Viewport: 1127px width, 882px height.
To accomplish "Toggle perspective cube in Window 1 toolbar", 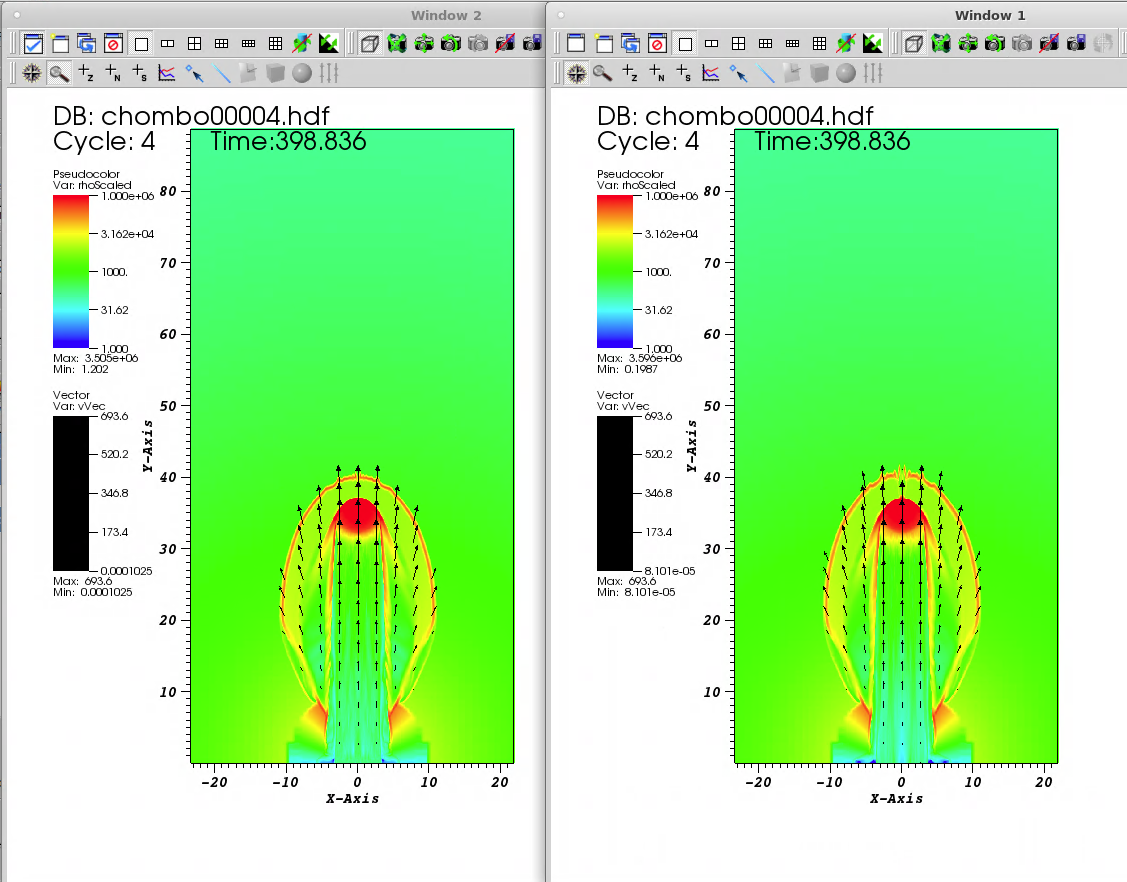I will pyautogui.click(x=913, y=44).
